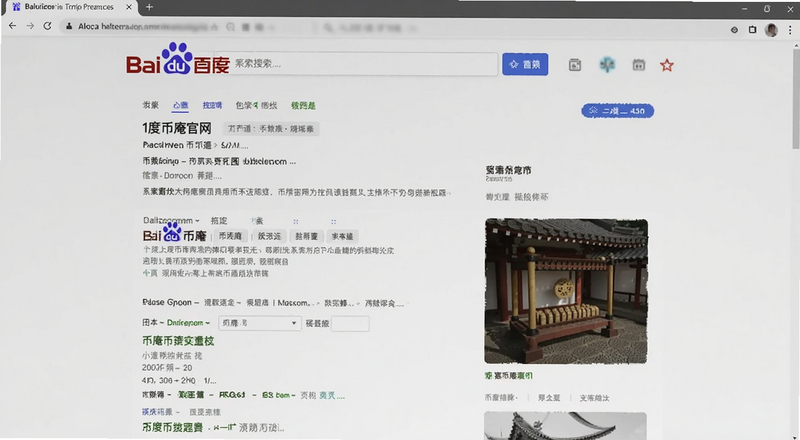
Task: Click the browser forward arrow
Action: (30, 26)
